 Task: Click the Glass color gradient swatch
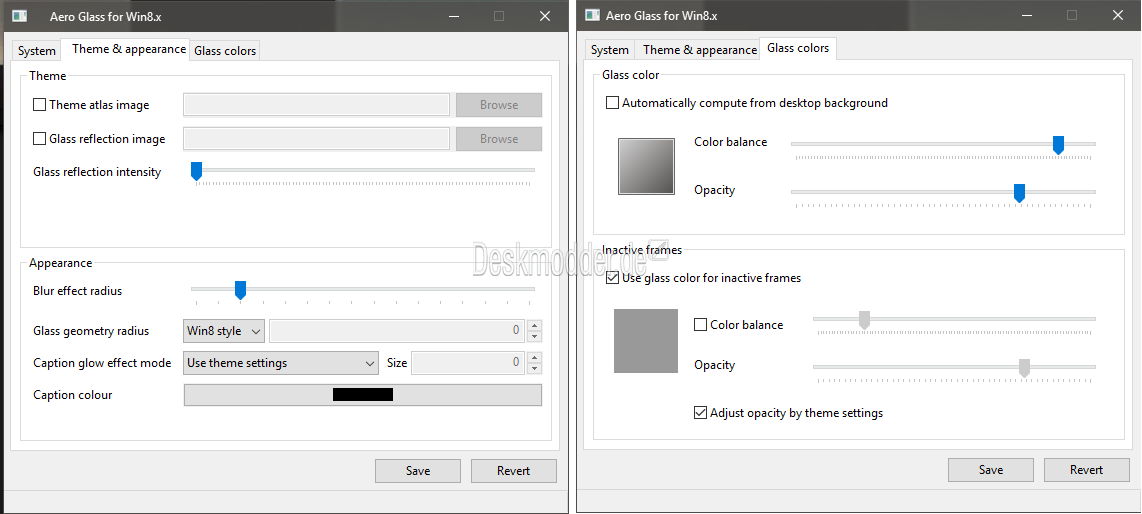(647, 167)
